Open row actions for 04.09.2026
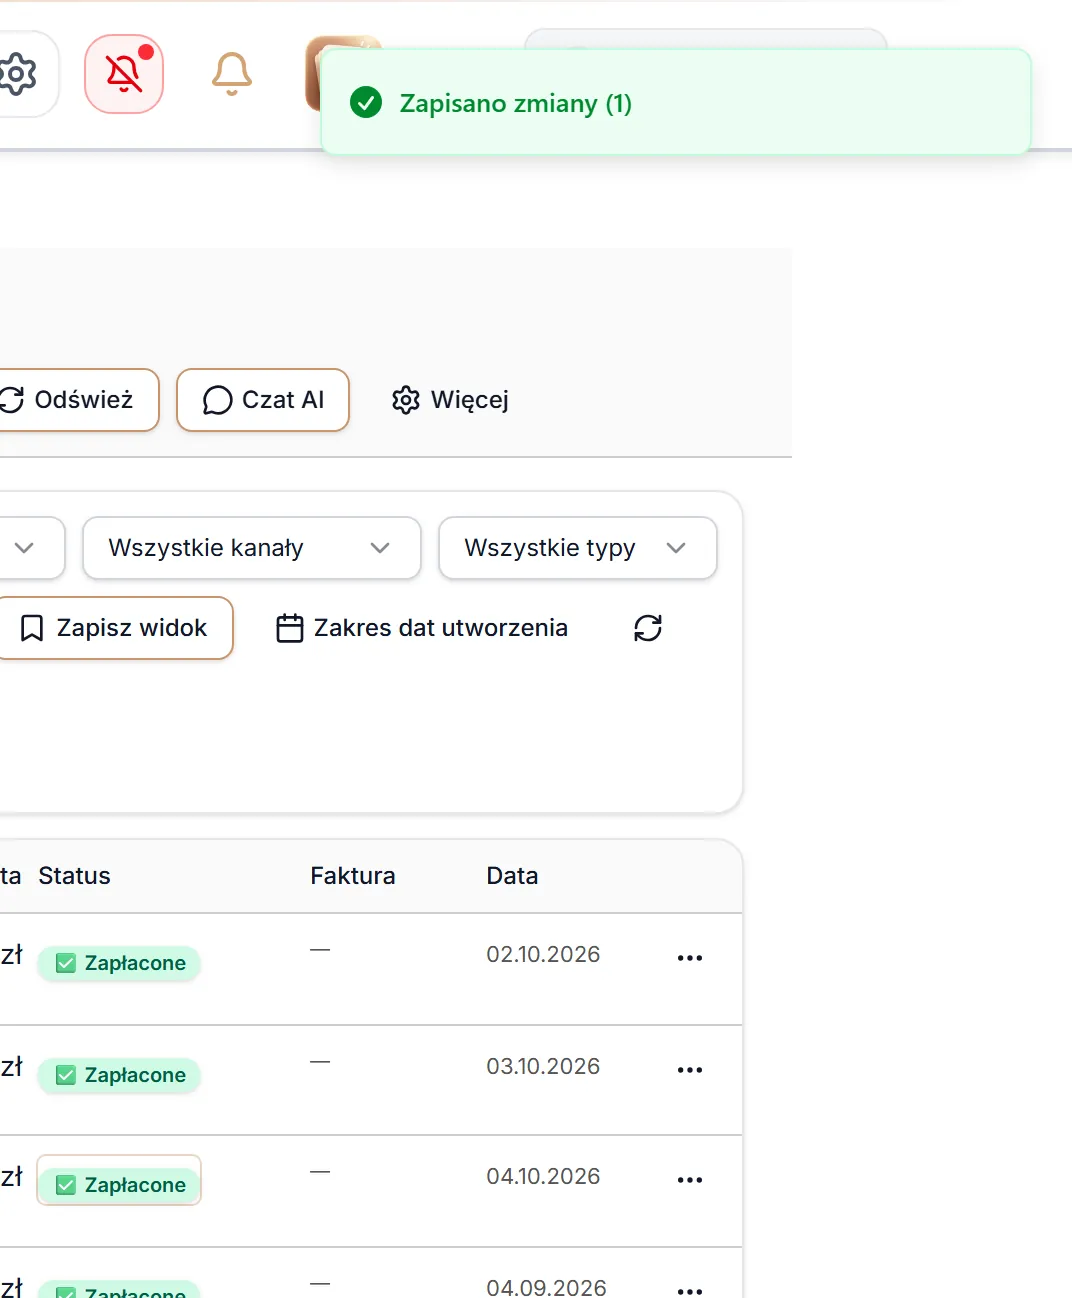This screenshot has width=1072, height=1298. click(x=690, y=1290)
